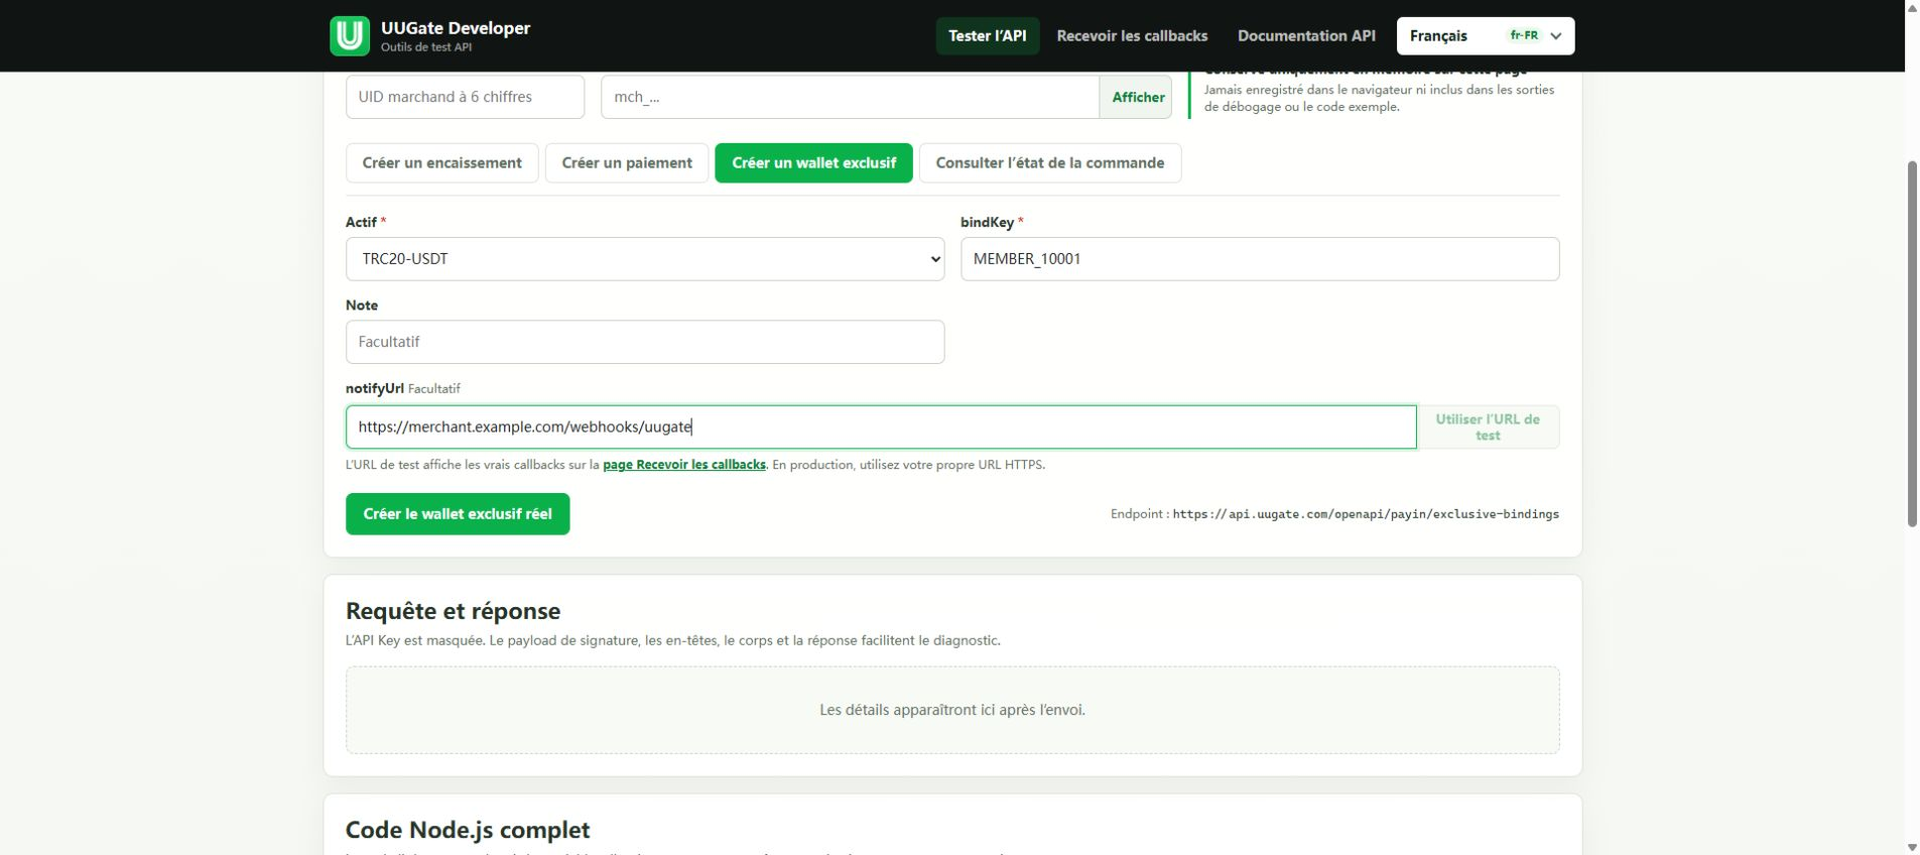Image resolution: width=1920 pixels, height=855 pixels.
Task: Select the Créer un paiement tab
Action: [627, 163]
